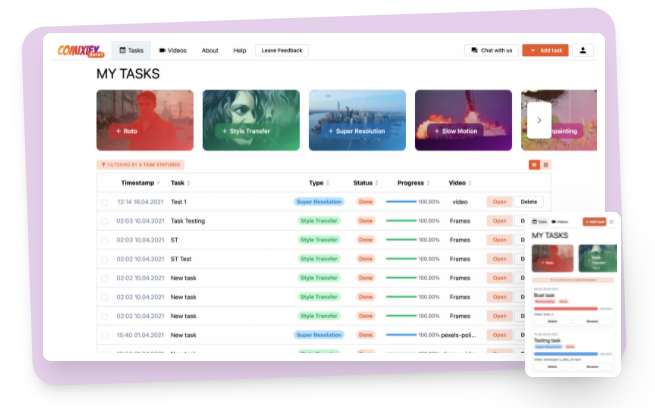Sort tasks by Timestamp column

point(141,183)
